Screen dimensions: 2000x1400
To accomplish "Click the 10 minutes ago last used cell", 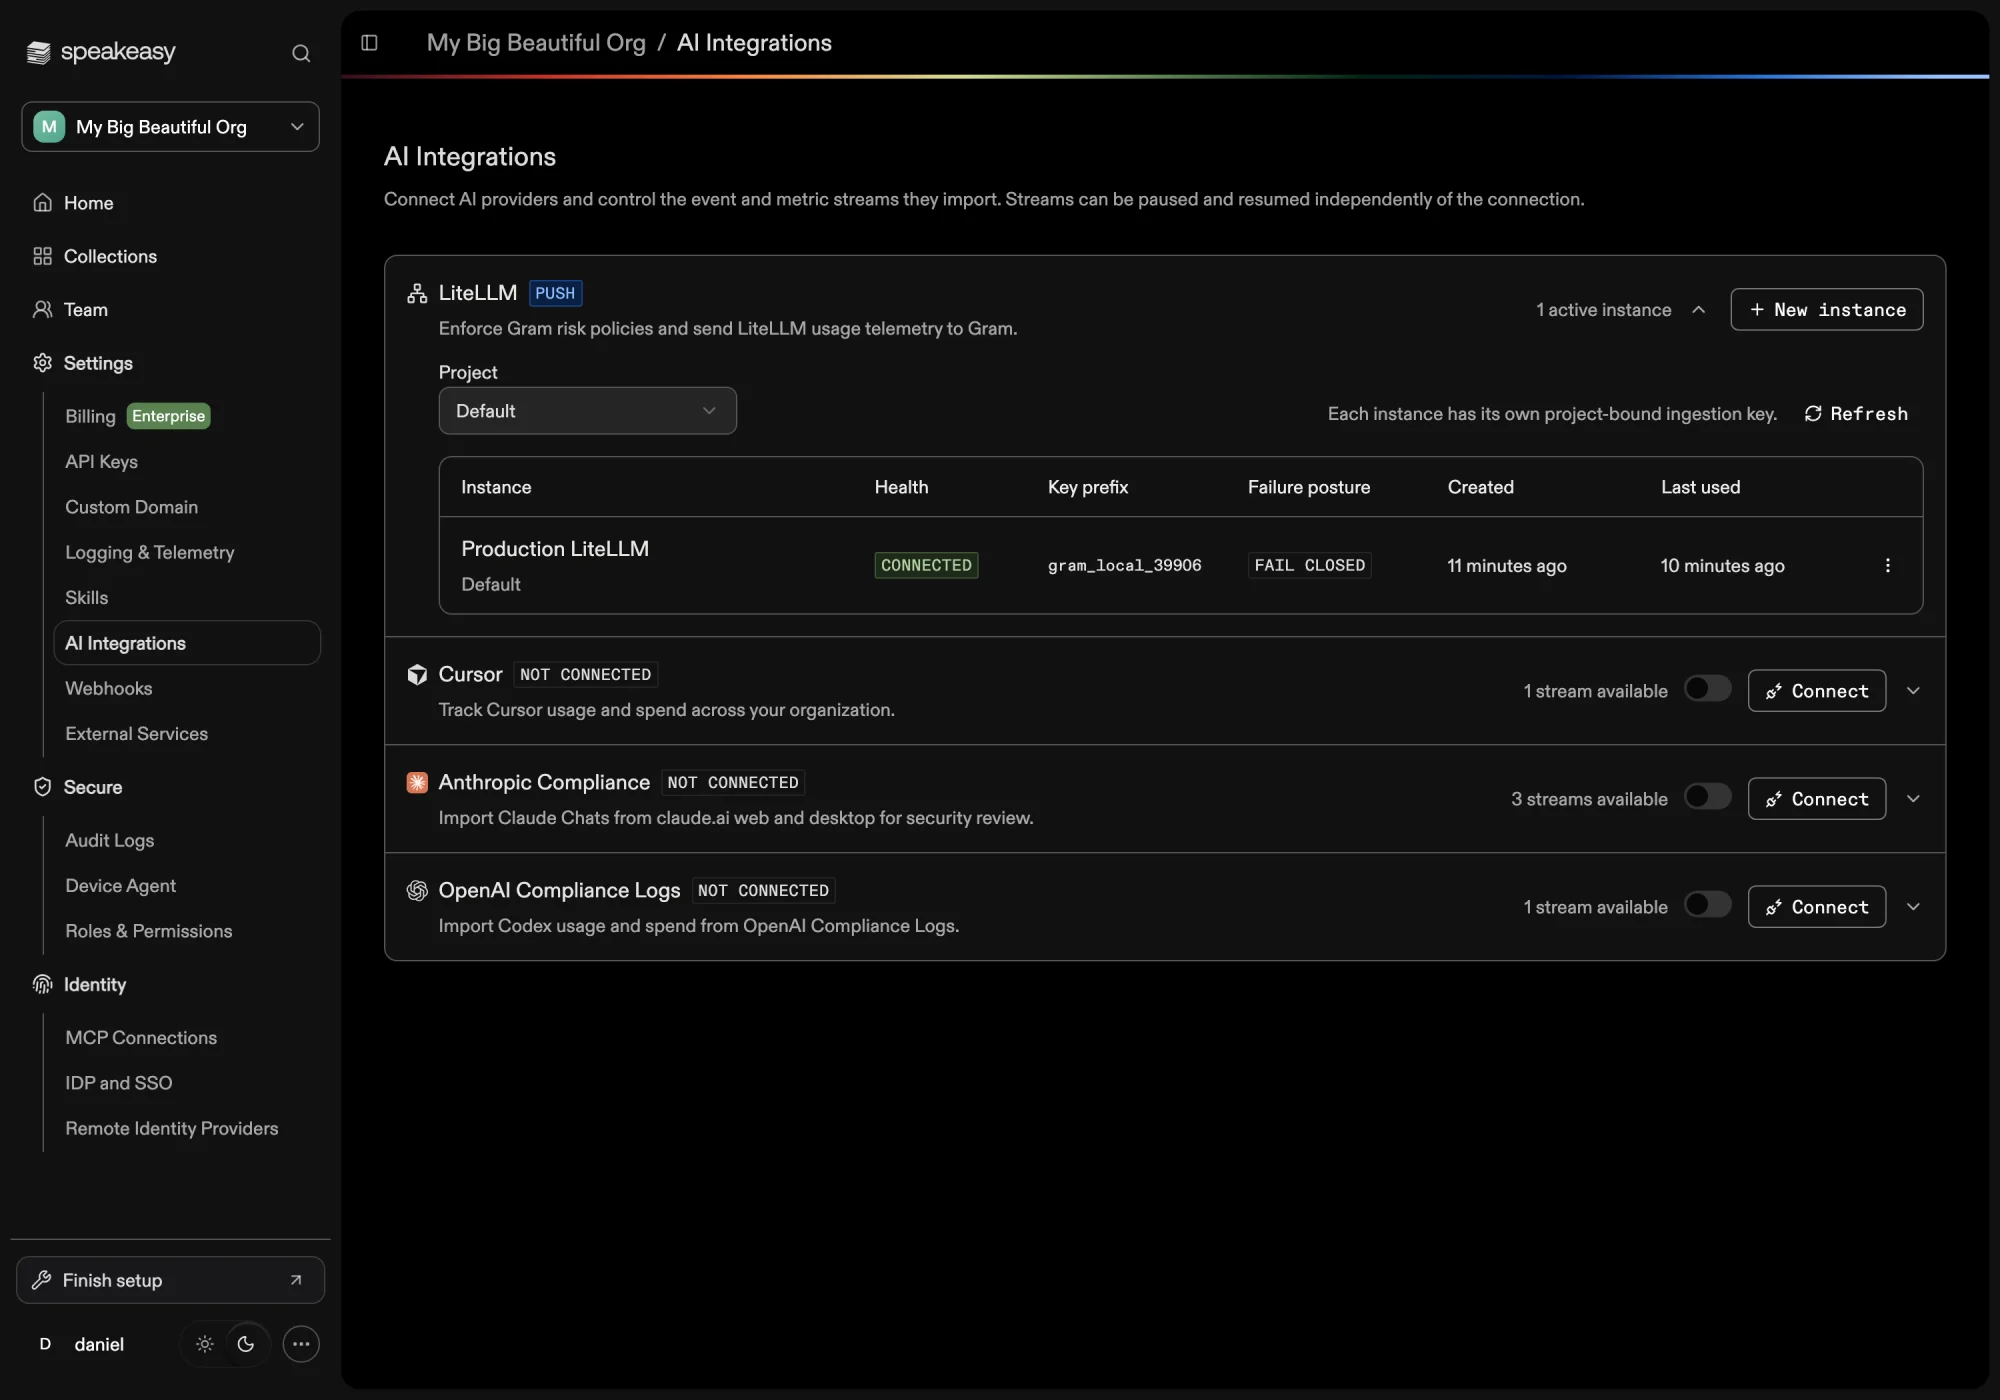I will coord(1722,565).
